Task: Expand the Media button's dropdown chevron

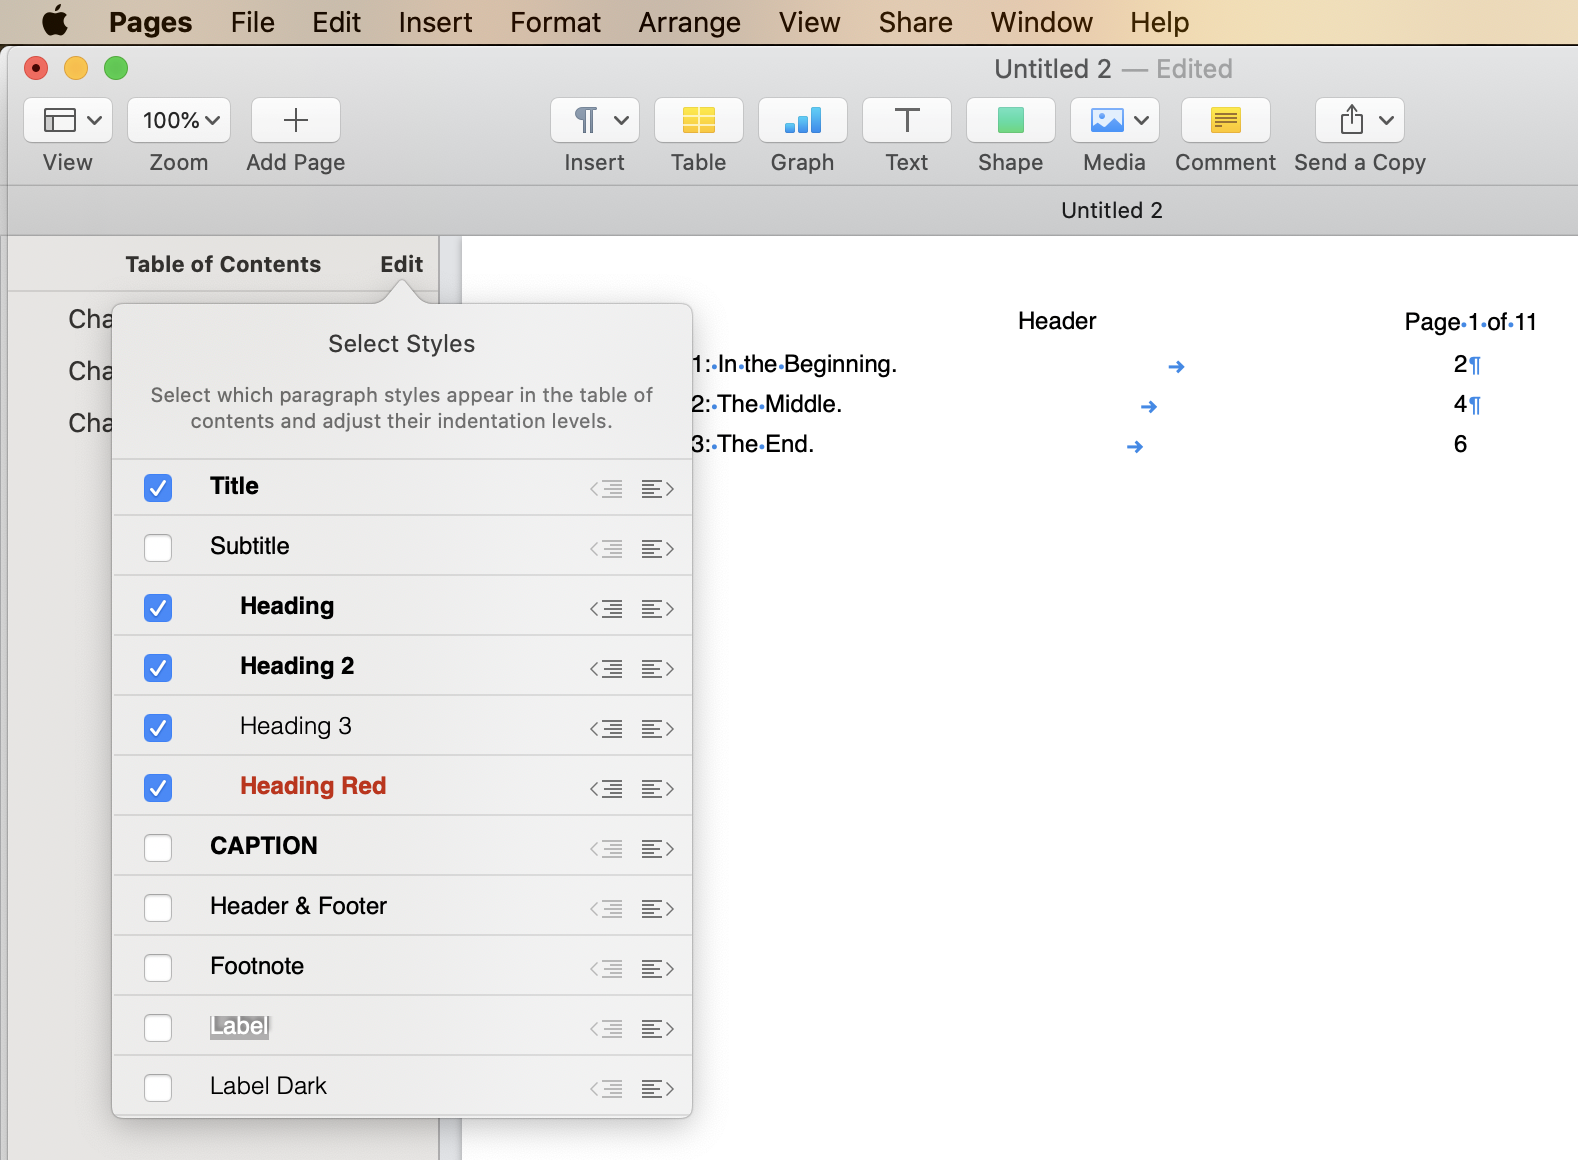Action: 1142,121
